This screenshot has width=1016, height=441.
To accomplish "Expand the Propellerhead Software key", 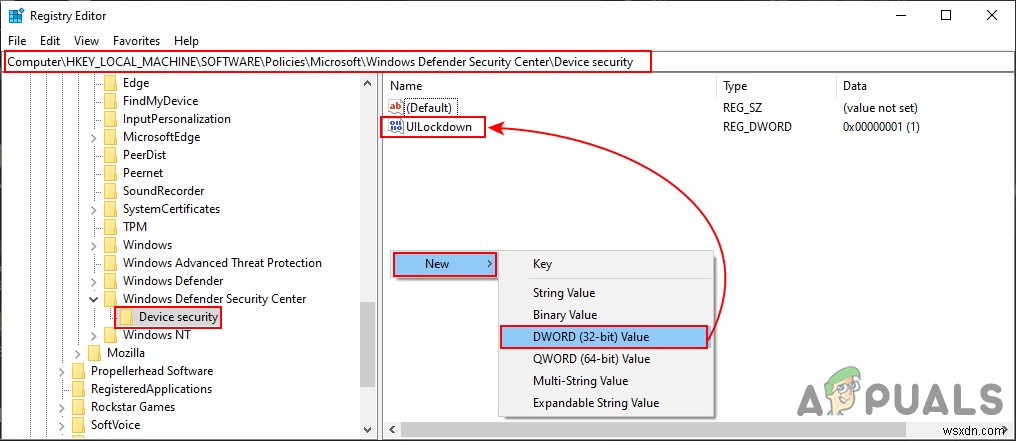I will click(62, 371).
